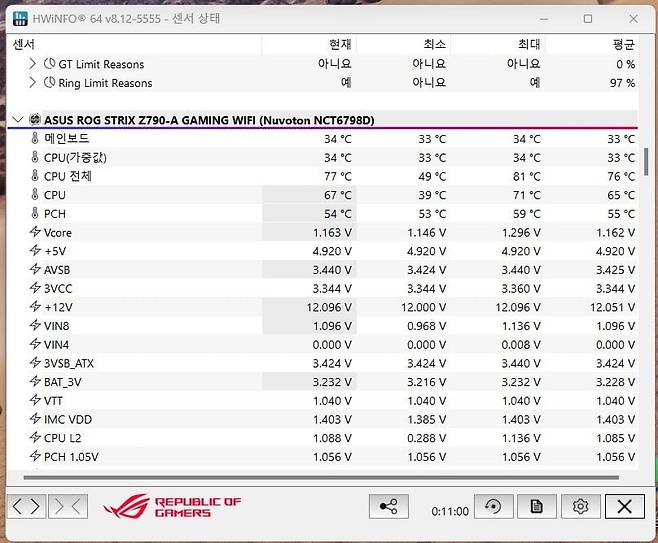This screenshot has width=658, height=543.
Task: Click the horizontal scrollbar at the bottom
Action: point(321,477)
